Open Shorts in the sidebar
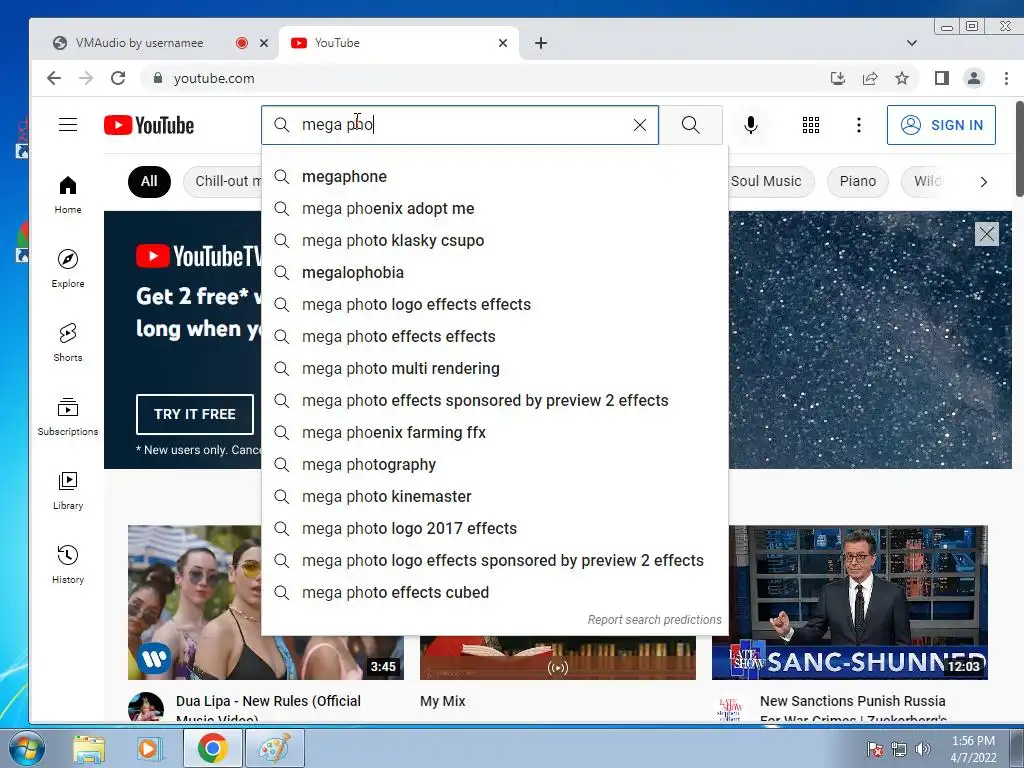This screenshot has width=1024, height=768. pos(68,342)
